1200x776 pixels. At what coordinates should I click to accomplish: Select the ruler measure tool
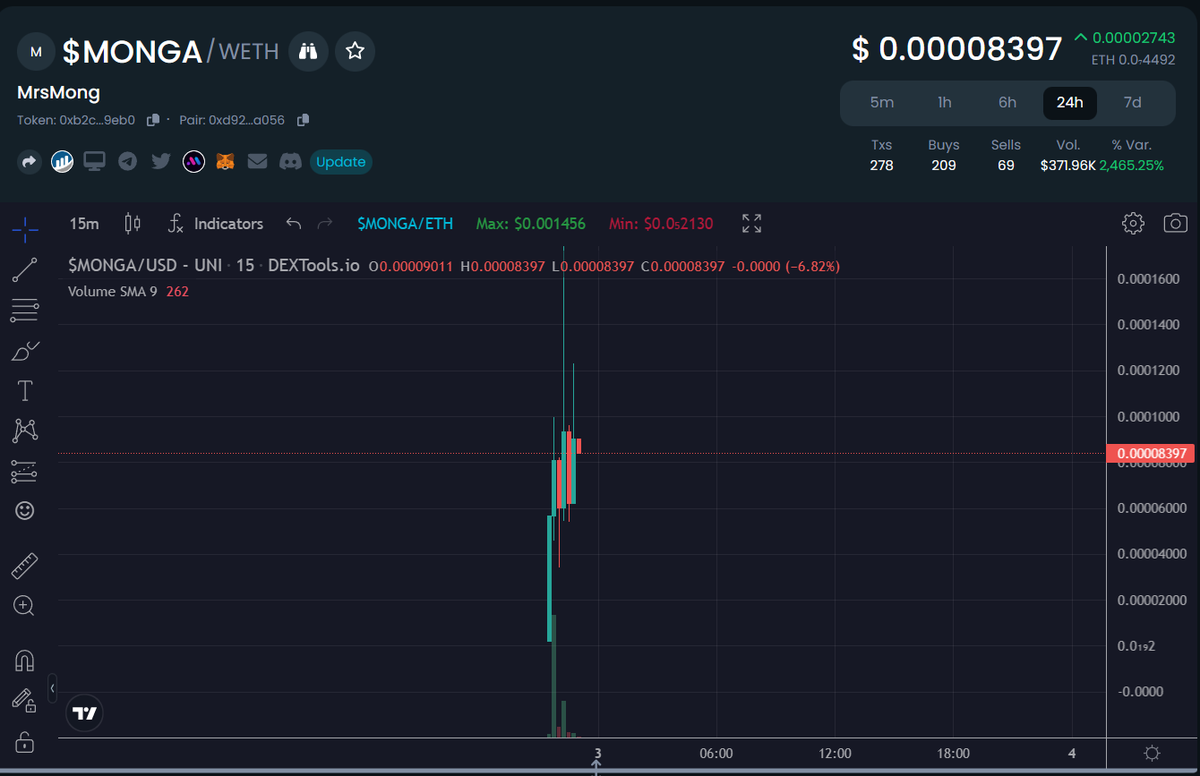[x=25, y=566]
